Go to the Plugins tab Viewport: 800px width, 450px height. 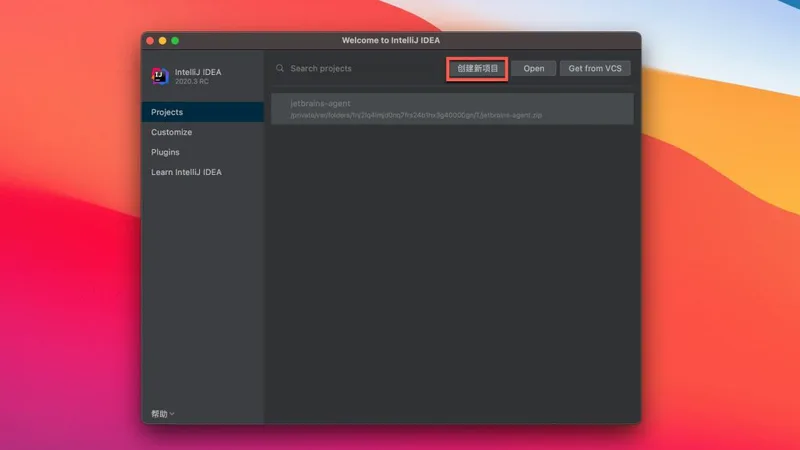(x=165, y=152)
